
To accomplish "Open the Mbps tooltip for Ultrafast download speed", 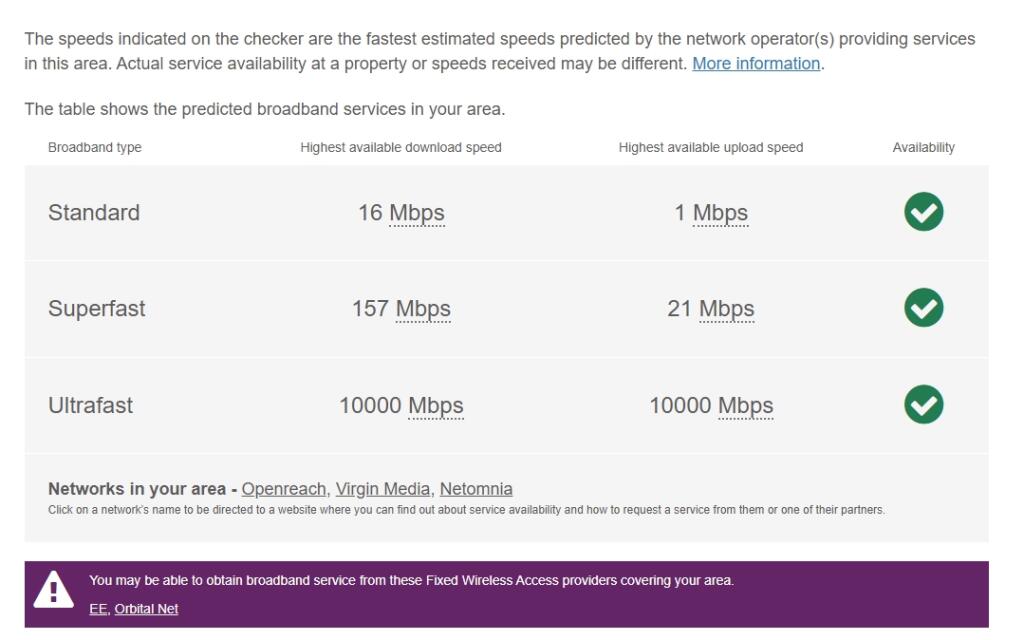I will [437, 405].
